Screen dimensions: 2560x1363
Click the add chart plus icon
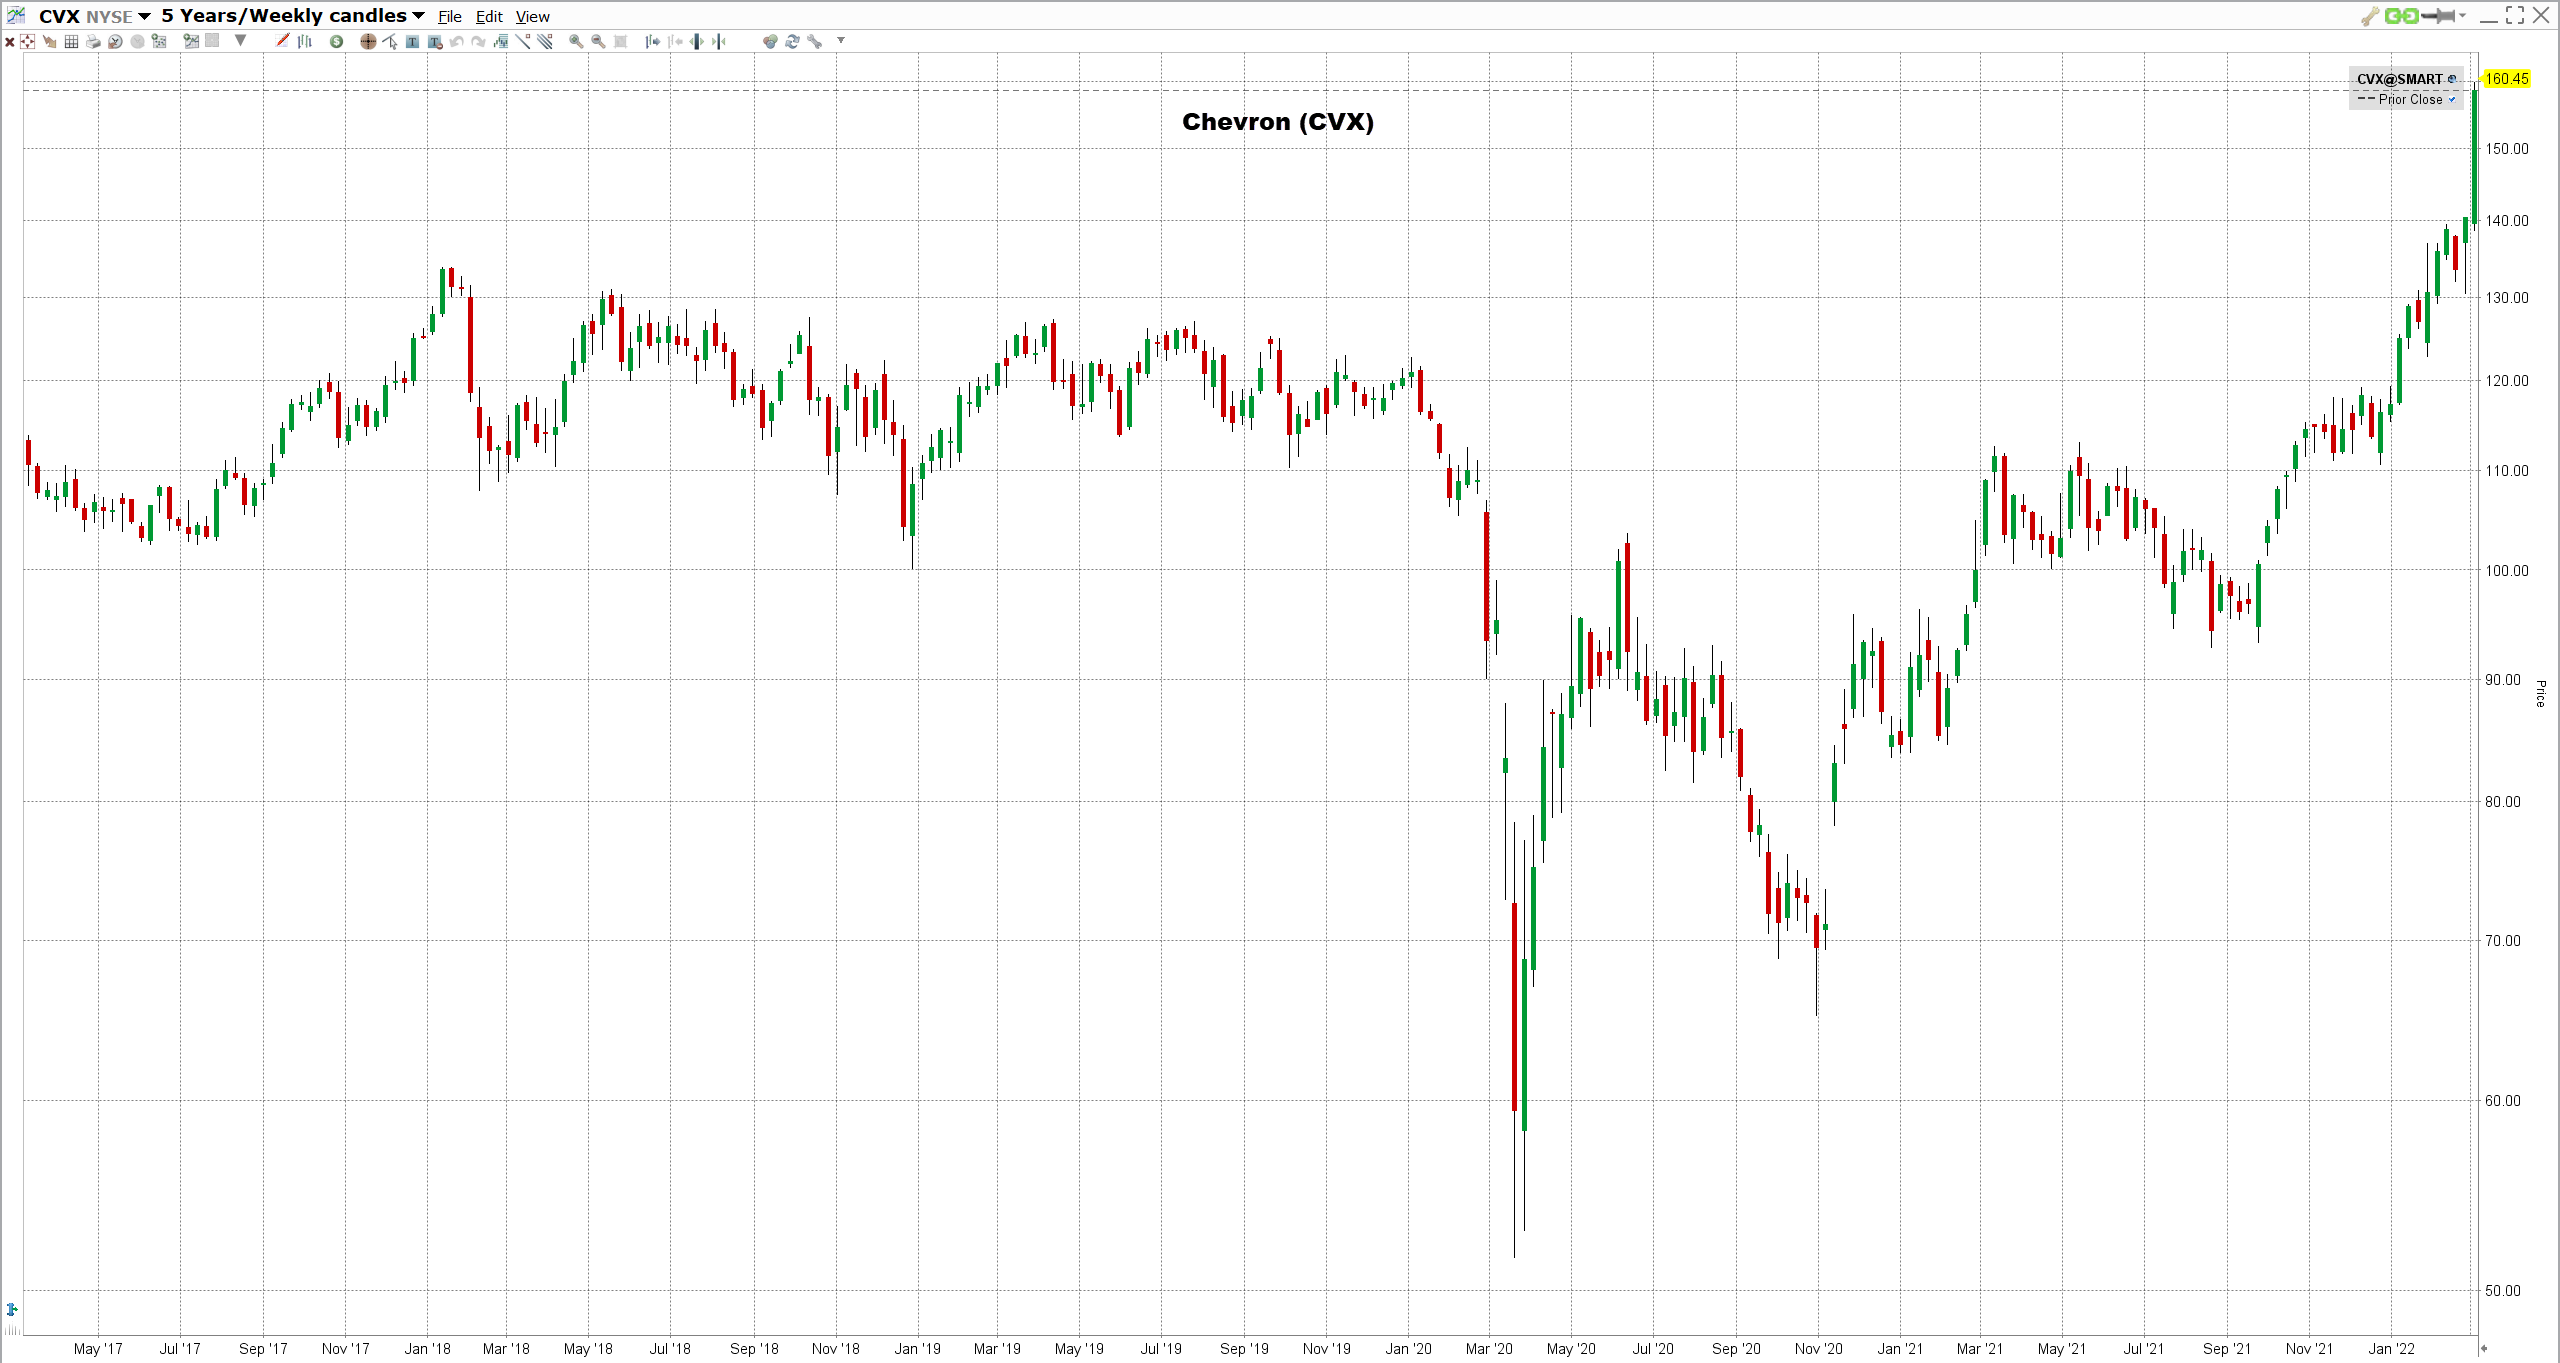(x=191, y=41)
